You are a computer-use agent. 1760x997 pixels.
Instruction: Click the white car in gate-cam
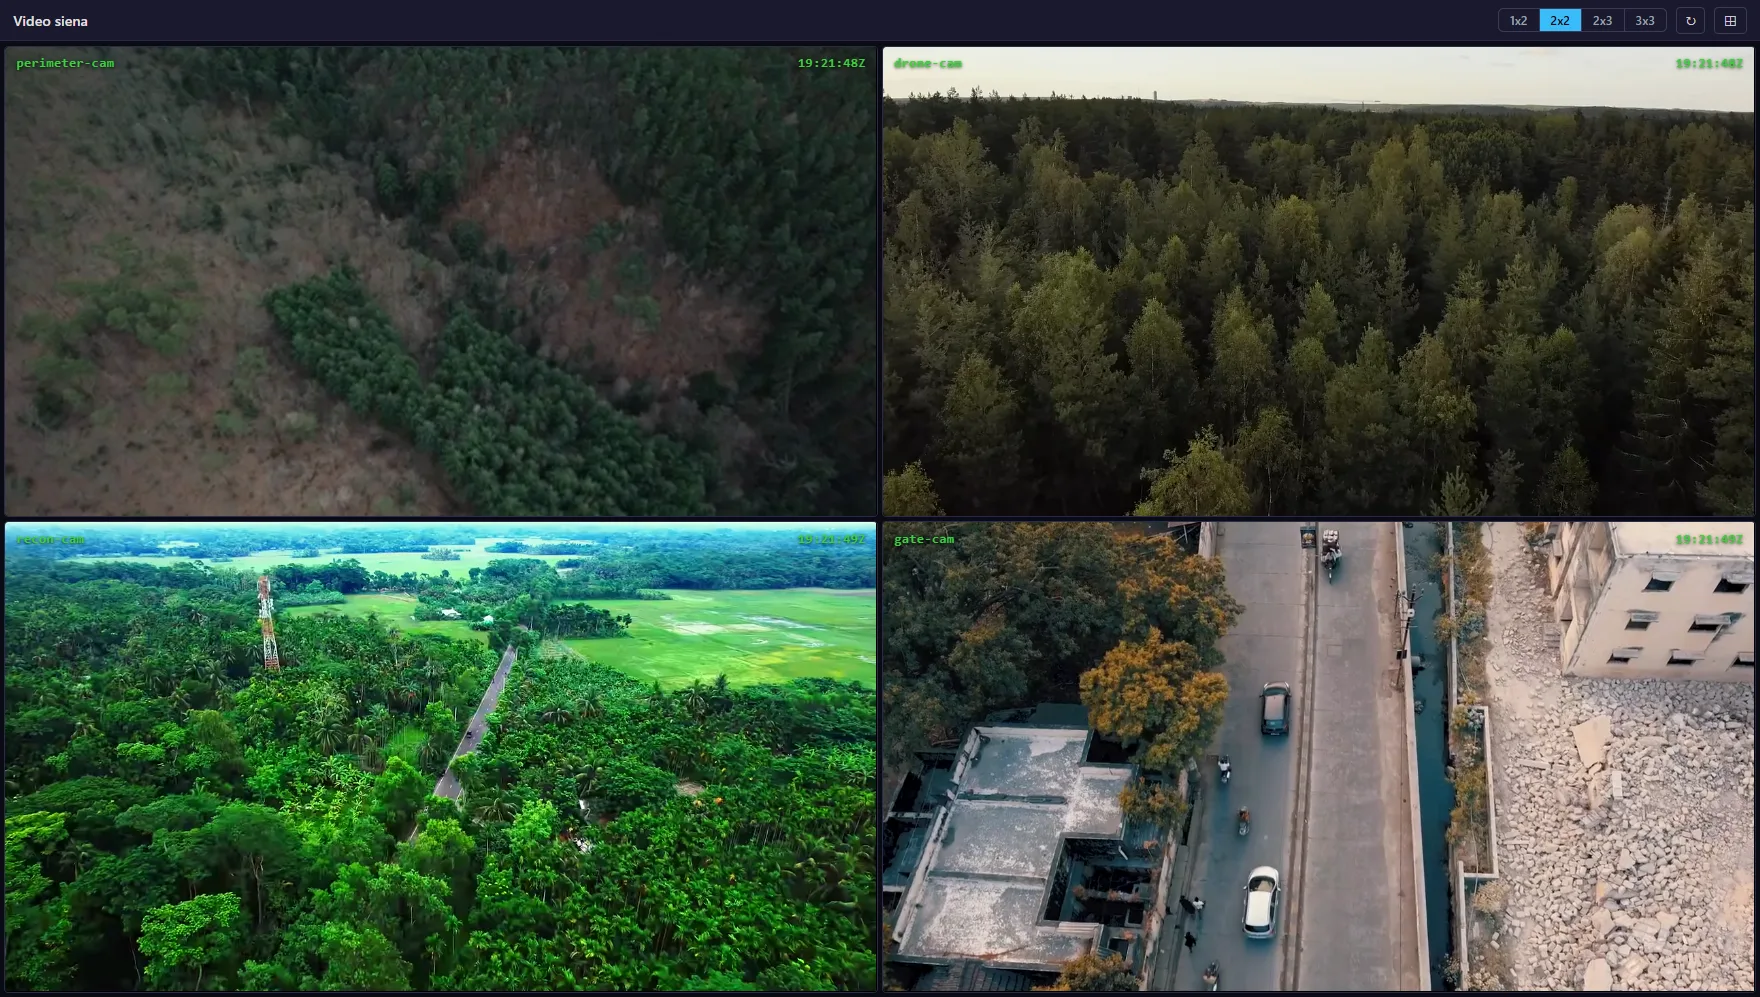pos(1261,901)
